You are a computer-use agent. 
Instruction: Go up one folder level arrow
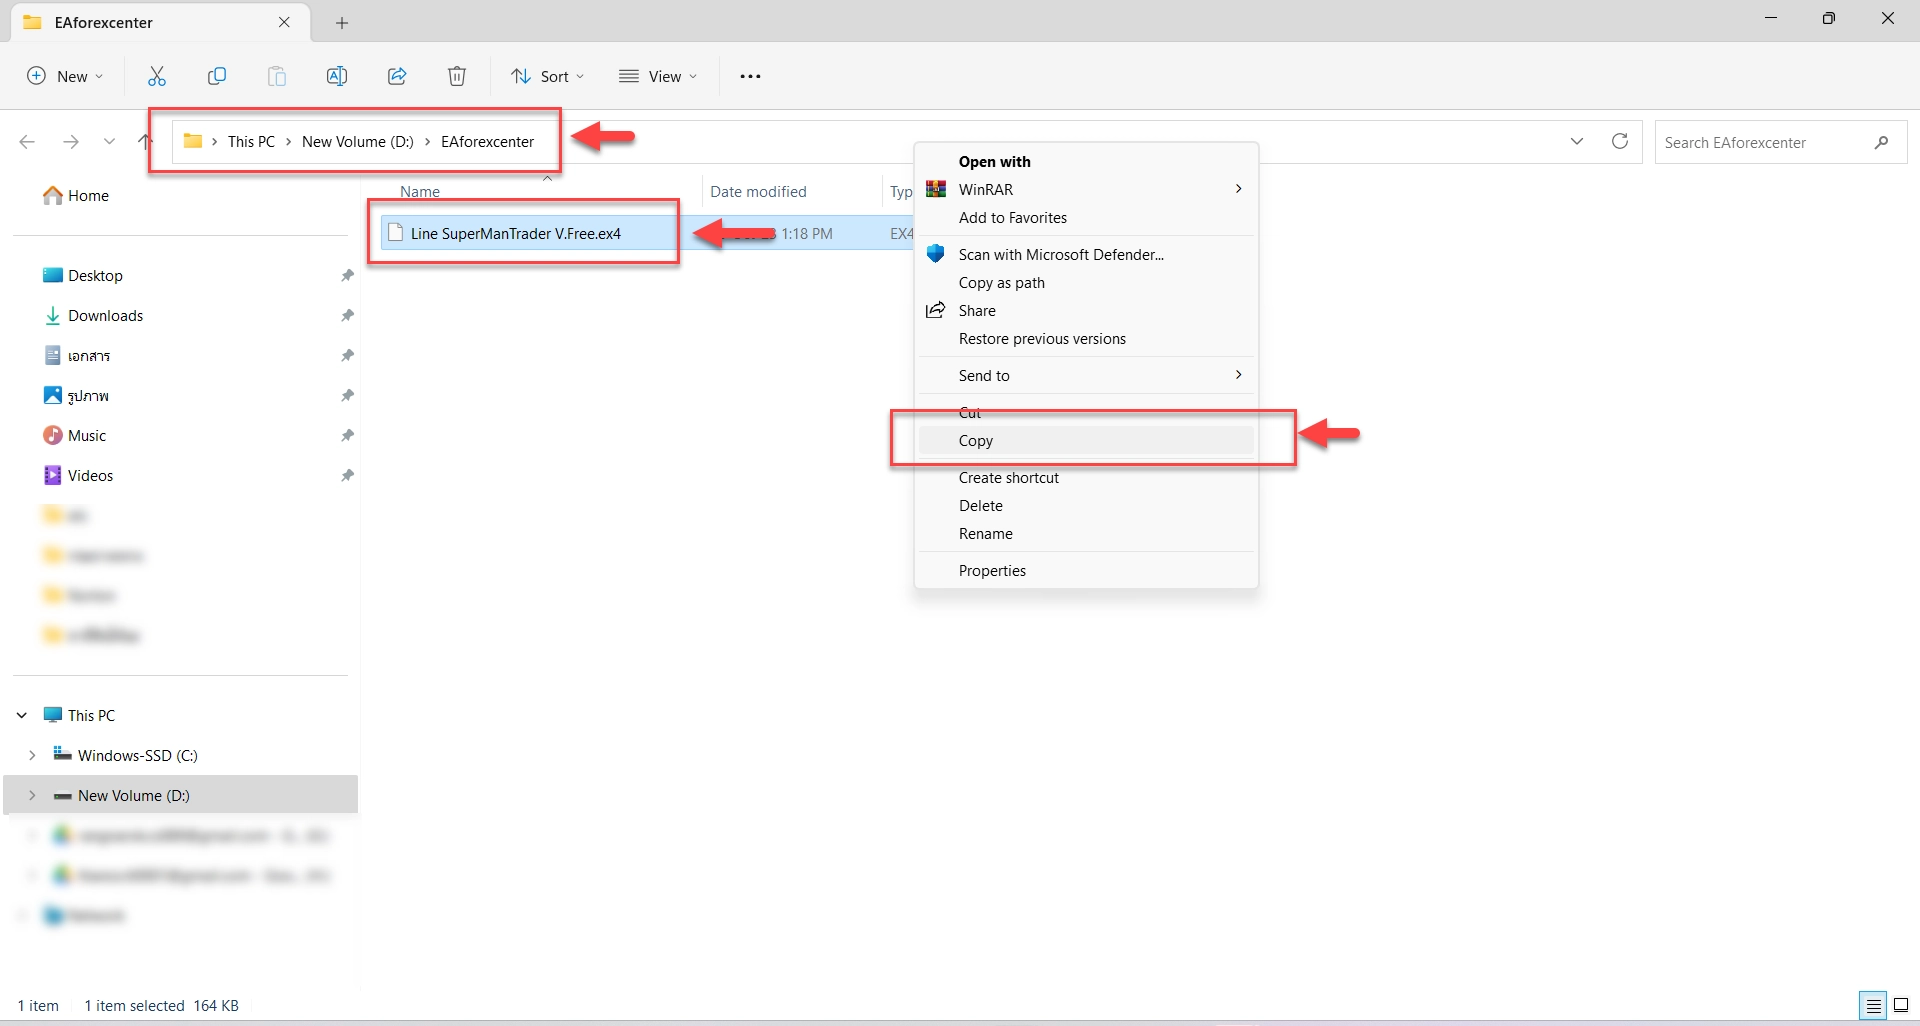(x=145, y=141)
